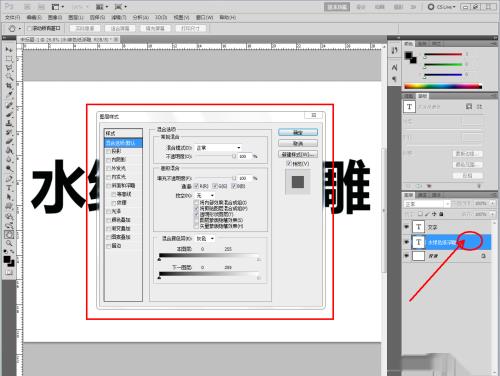Add a vector mask in Masks panel
The image size is (500, 376).
coord(479,106)
